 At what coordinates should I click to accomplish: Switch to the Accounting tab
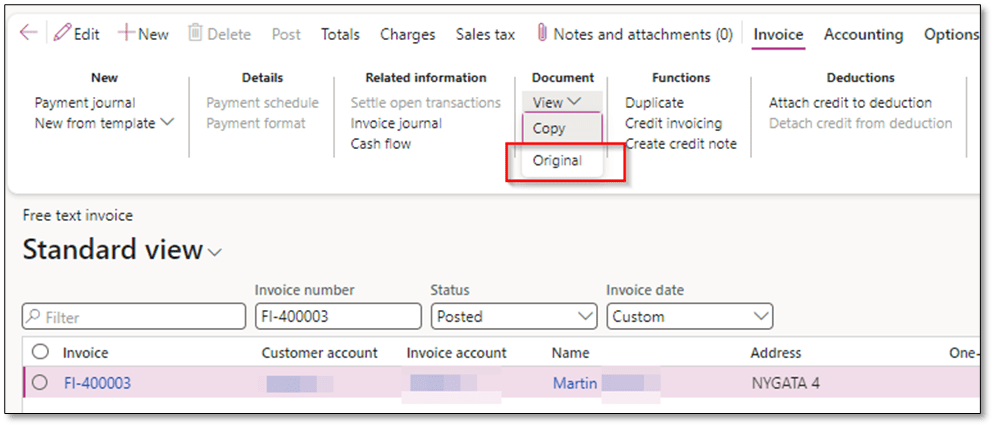863,34
